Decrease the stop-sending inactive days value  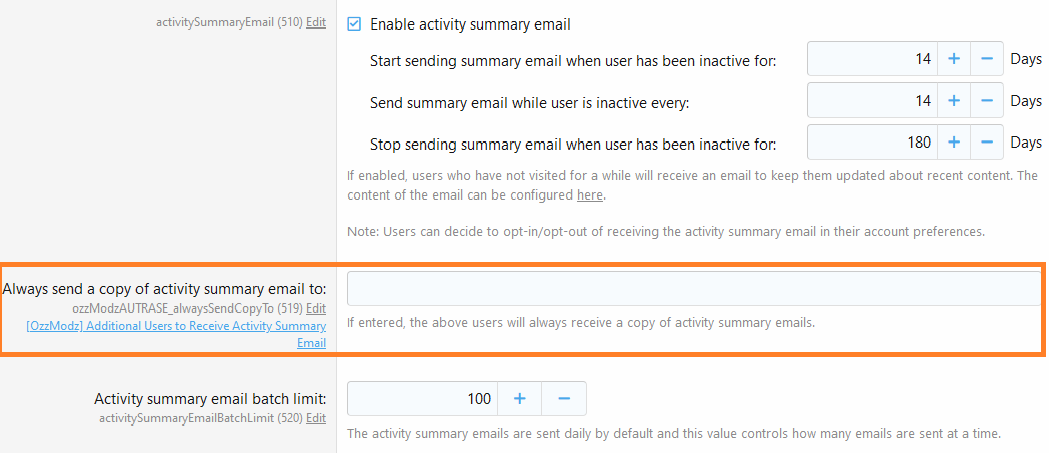pyautogui.click(x=986, y=142)
